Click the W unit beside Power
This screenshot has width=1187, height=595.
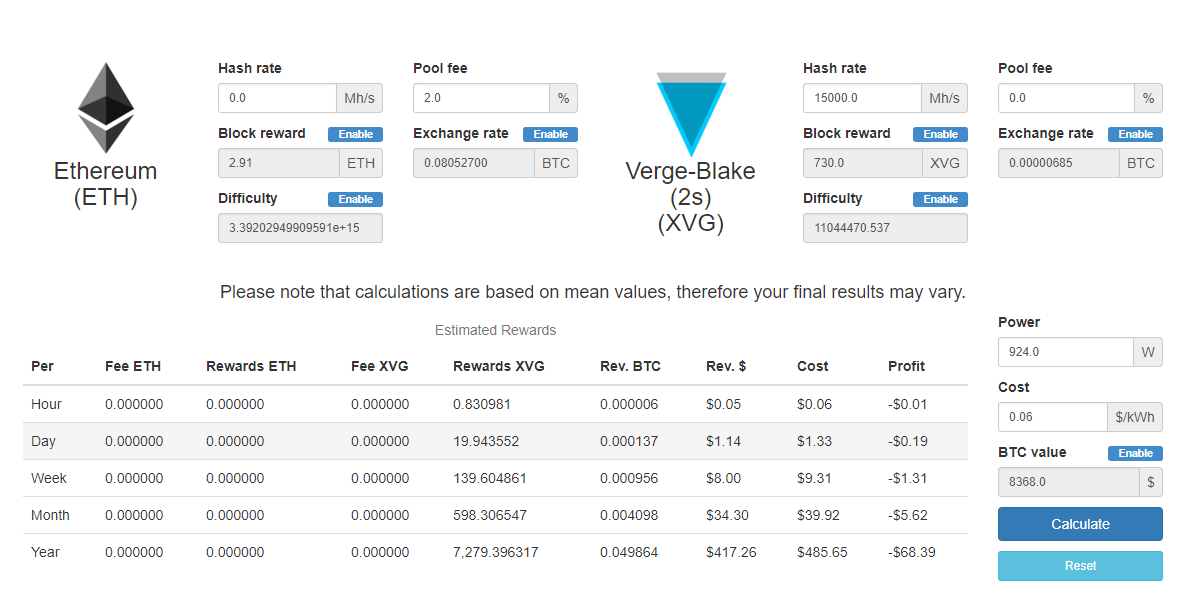1148,352
